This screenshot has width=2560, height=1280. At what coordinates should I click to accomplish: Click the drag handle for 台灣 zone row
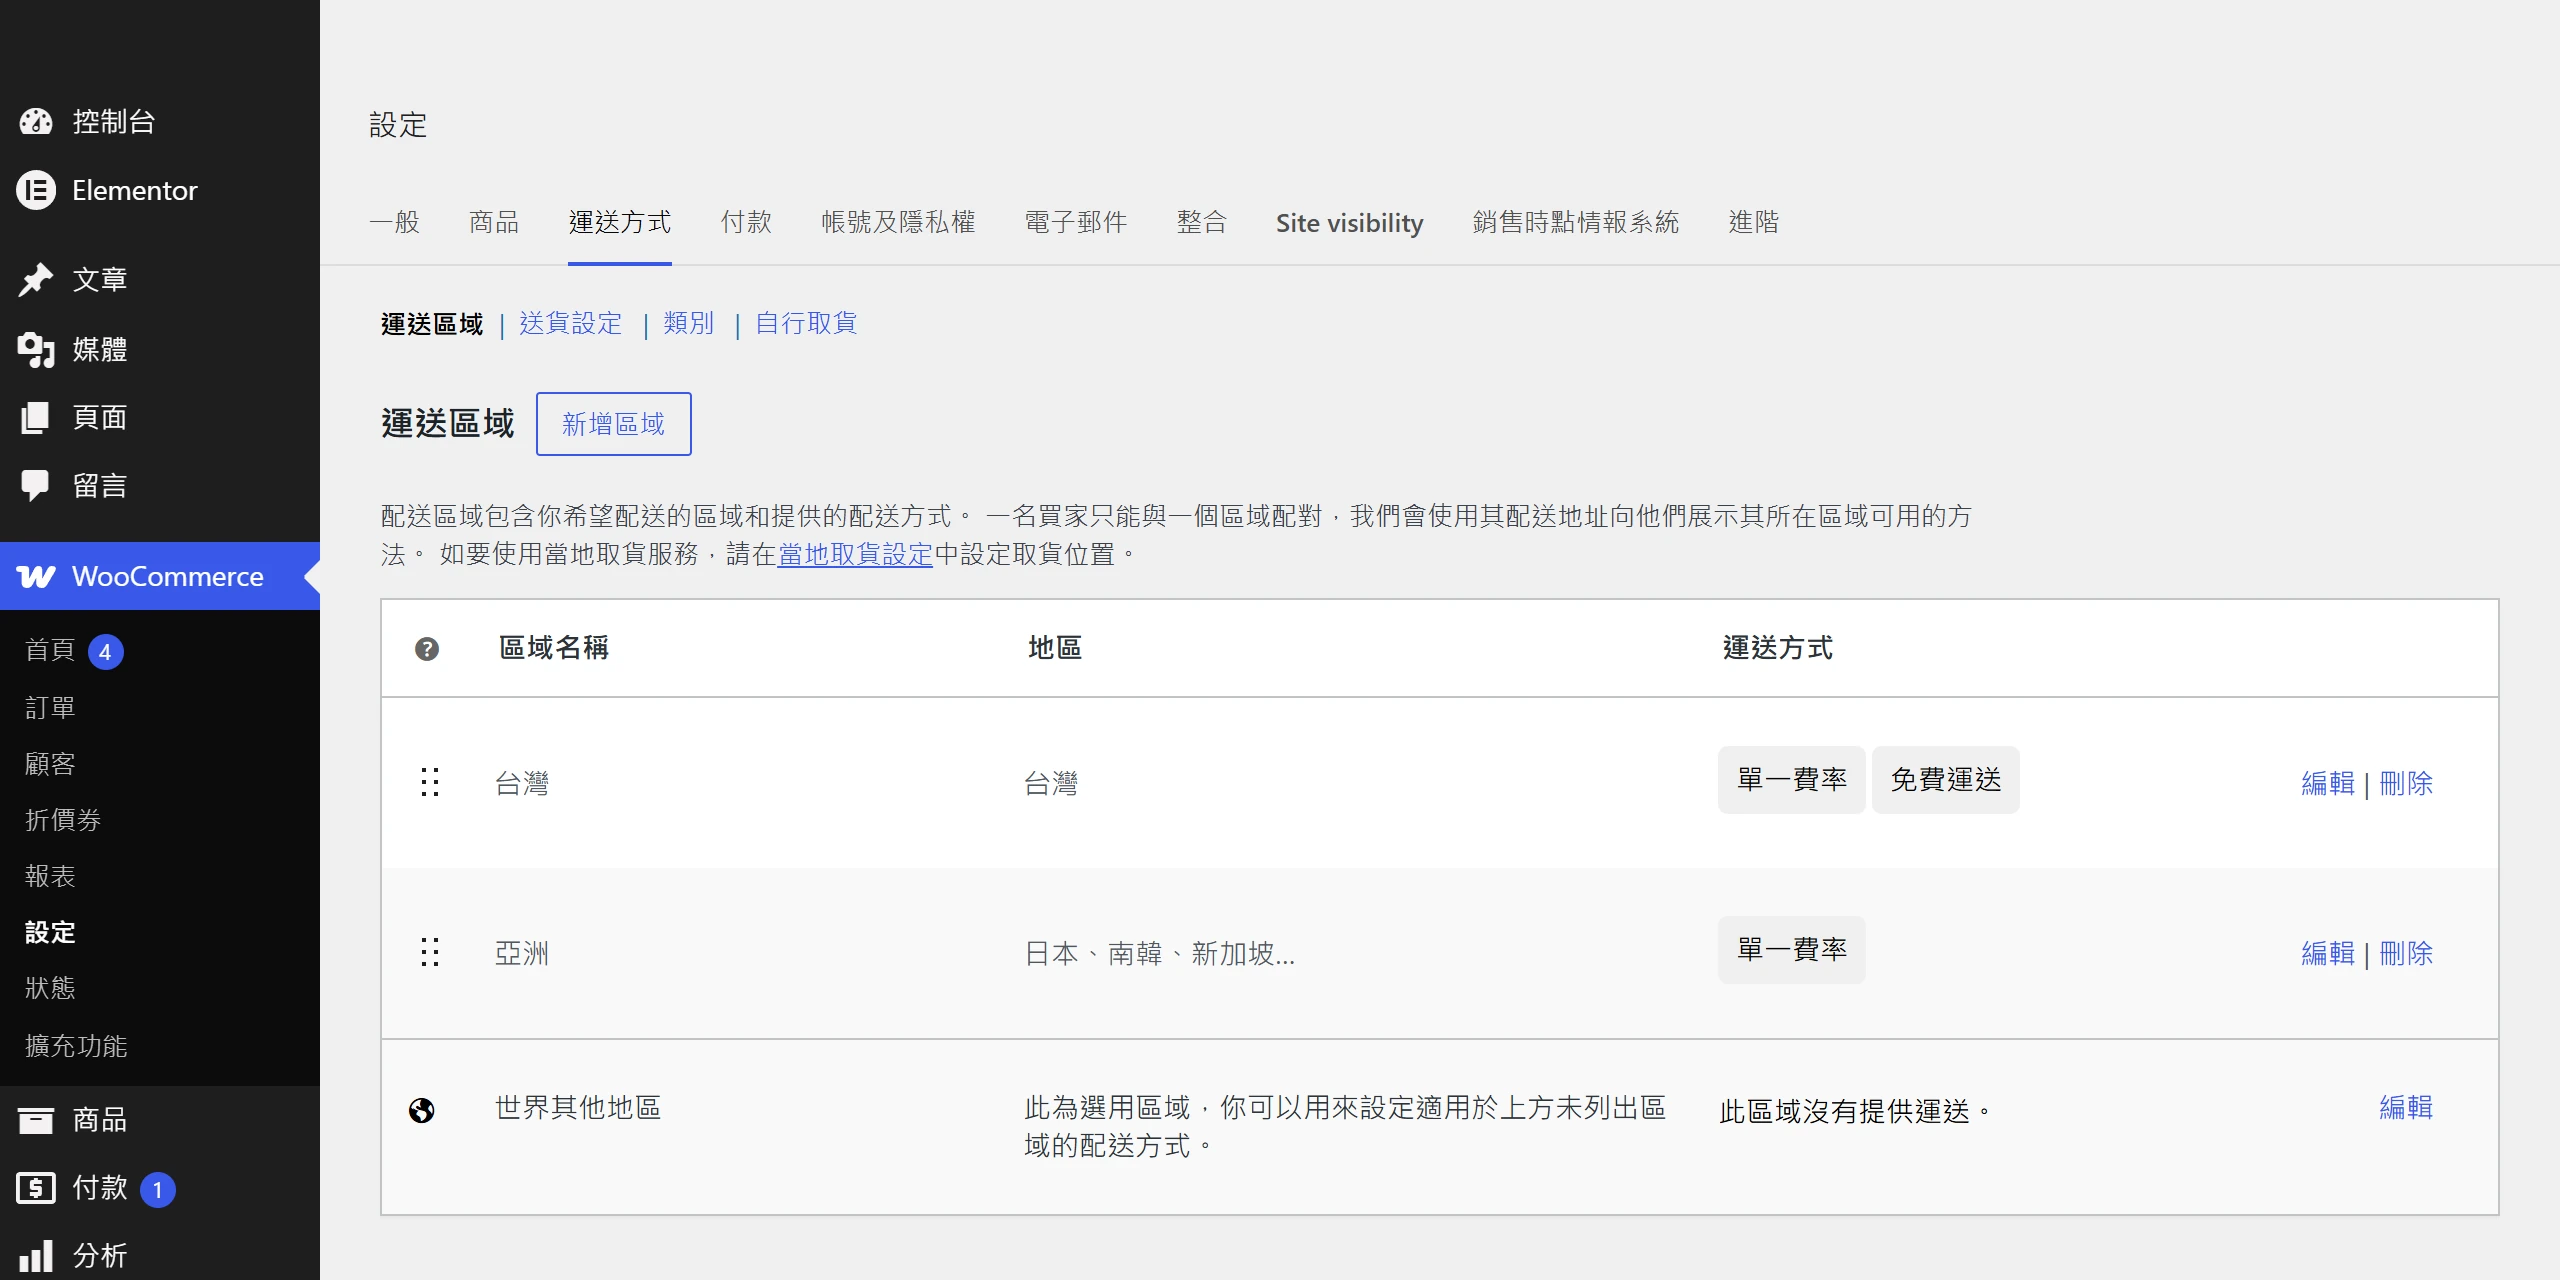click(x=430, y=782)
